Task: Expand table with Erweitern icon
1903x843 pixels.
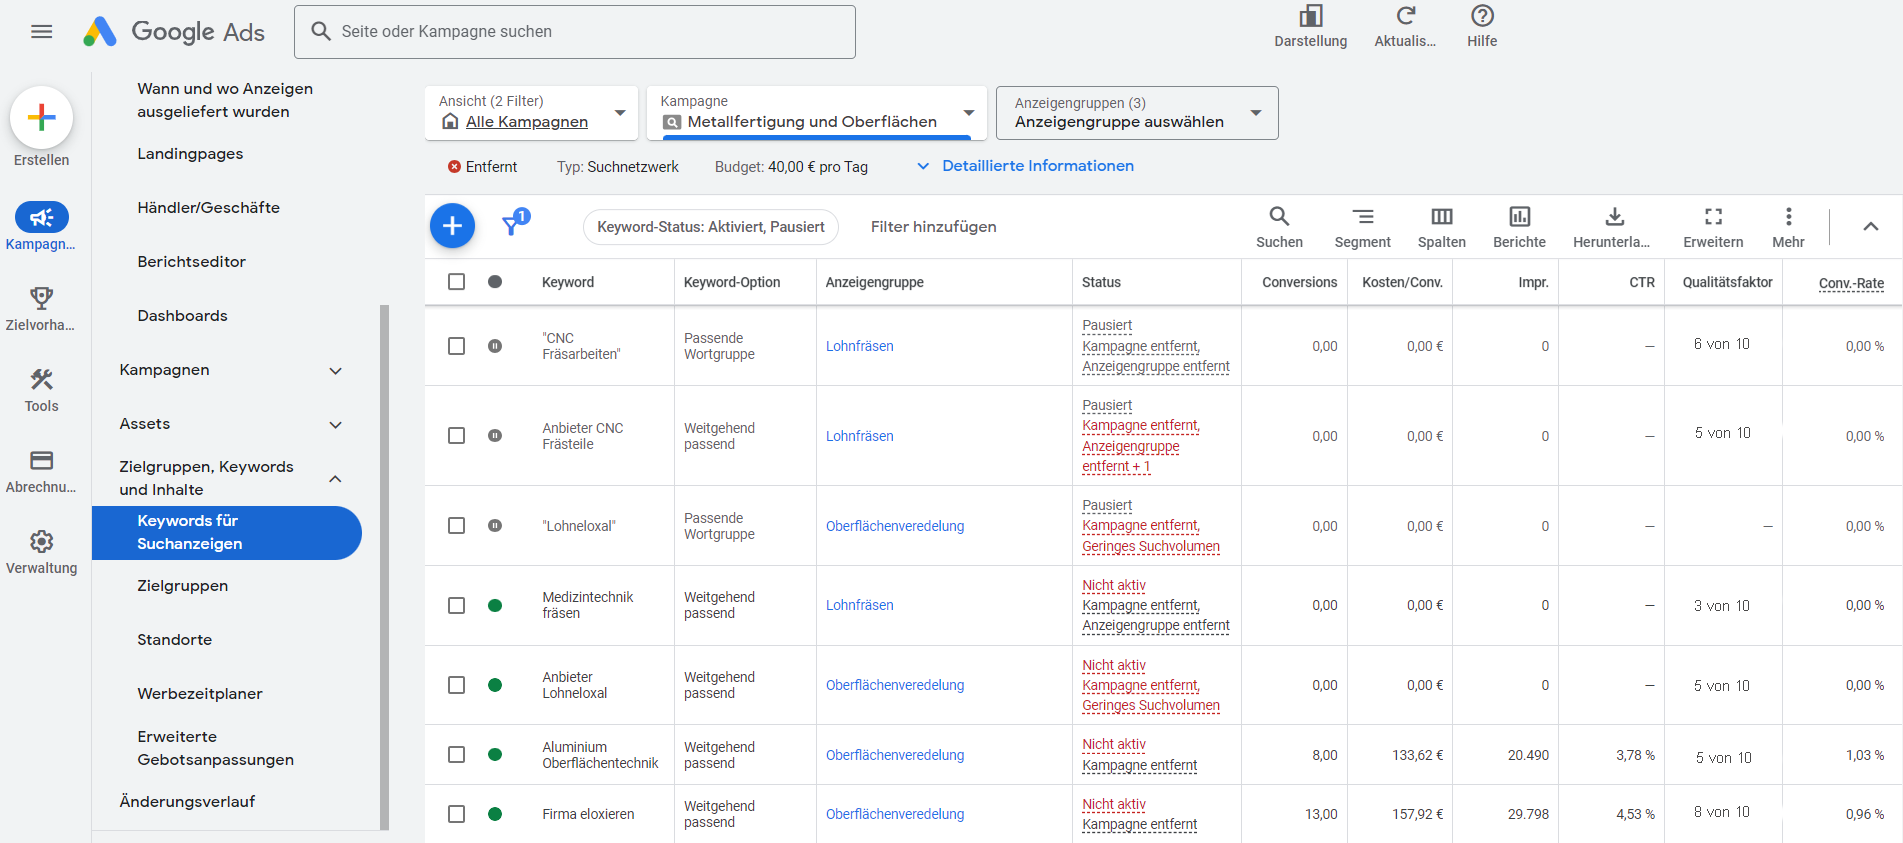Action: click(1713, 227)
